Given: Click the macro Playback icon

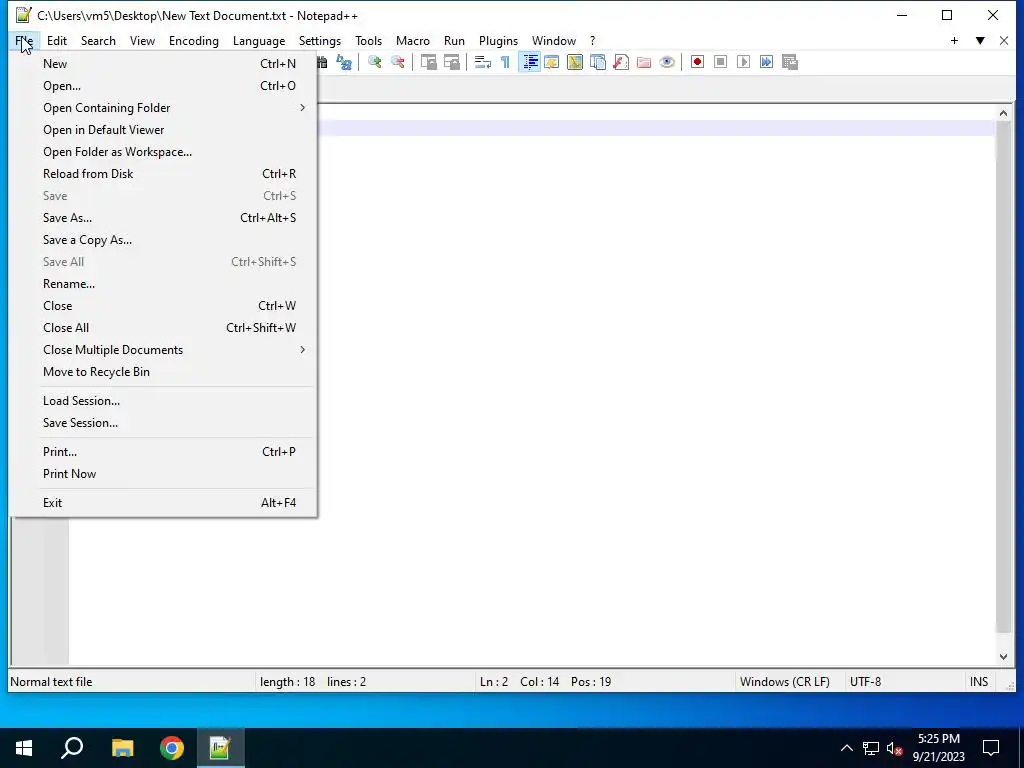Looking at the screenshot, I should pos(743,62).
